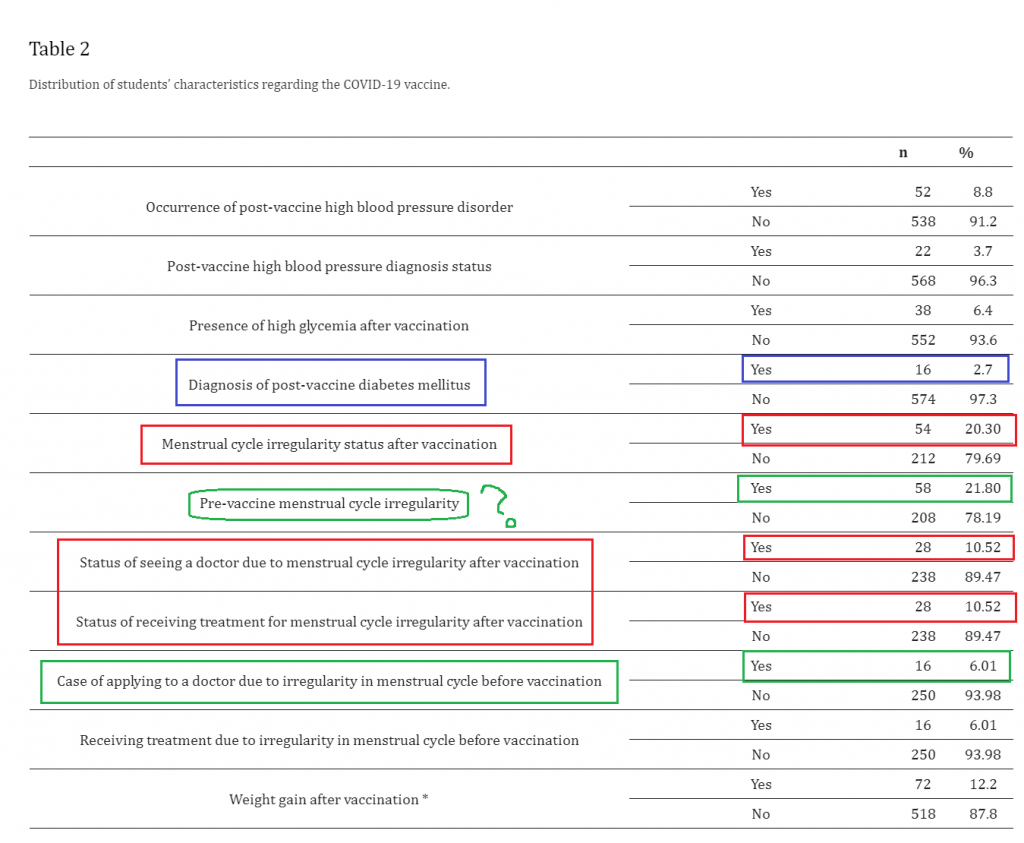The width and height of the screenshot is (1024, 843).
Task: Click "Status of seeing a doctor" row label
Action: [x=329, y=562]
